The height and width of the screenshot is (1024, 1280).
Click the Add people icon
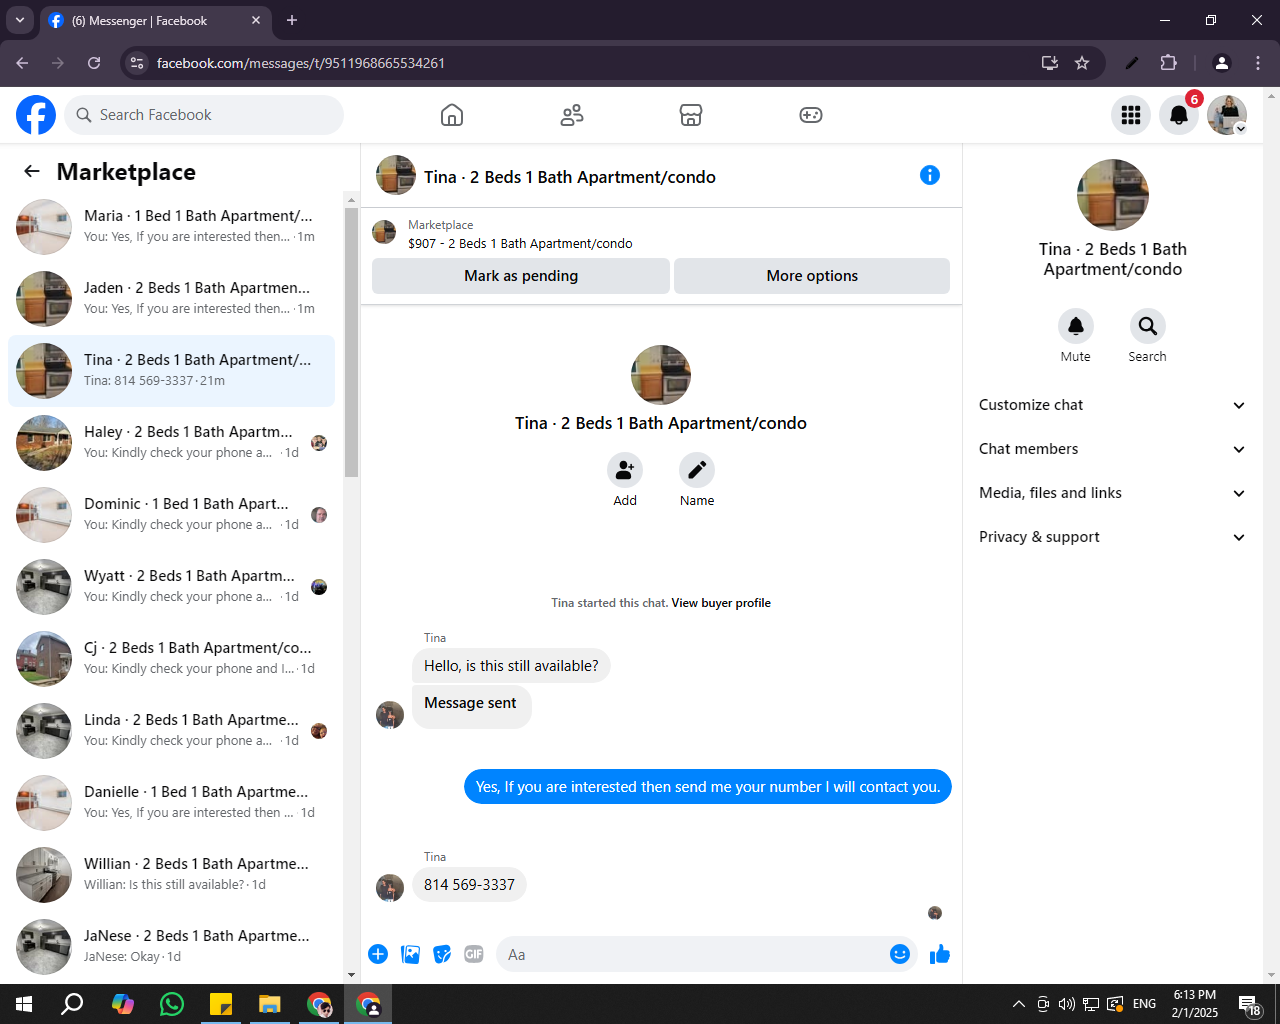[x=625, y=470]
